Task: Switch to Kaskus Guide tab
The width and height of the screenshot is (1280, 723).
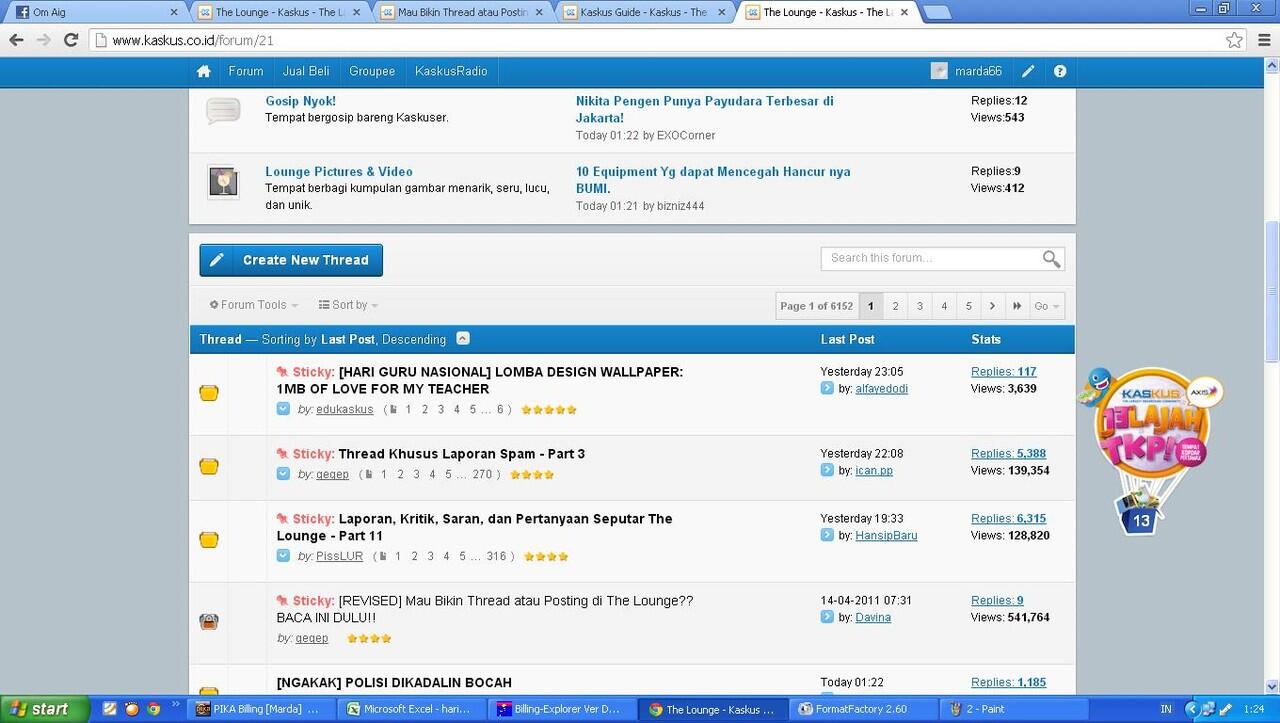Action: (x=645, y=12)
